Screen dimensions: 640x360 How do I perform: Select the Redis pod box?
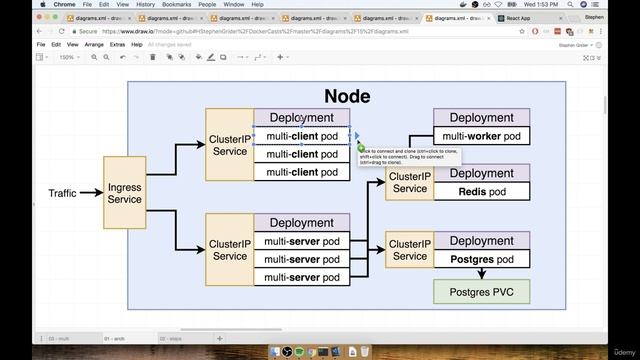pos(482,191)
